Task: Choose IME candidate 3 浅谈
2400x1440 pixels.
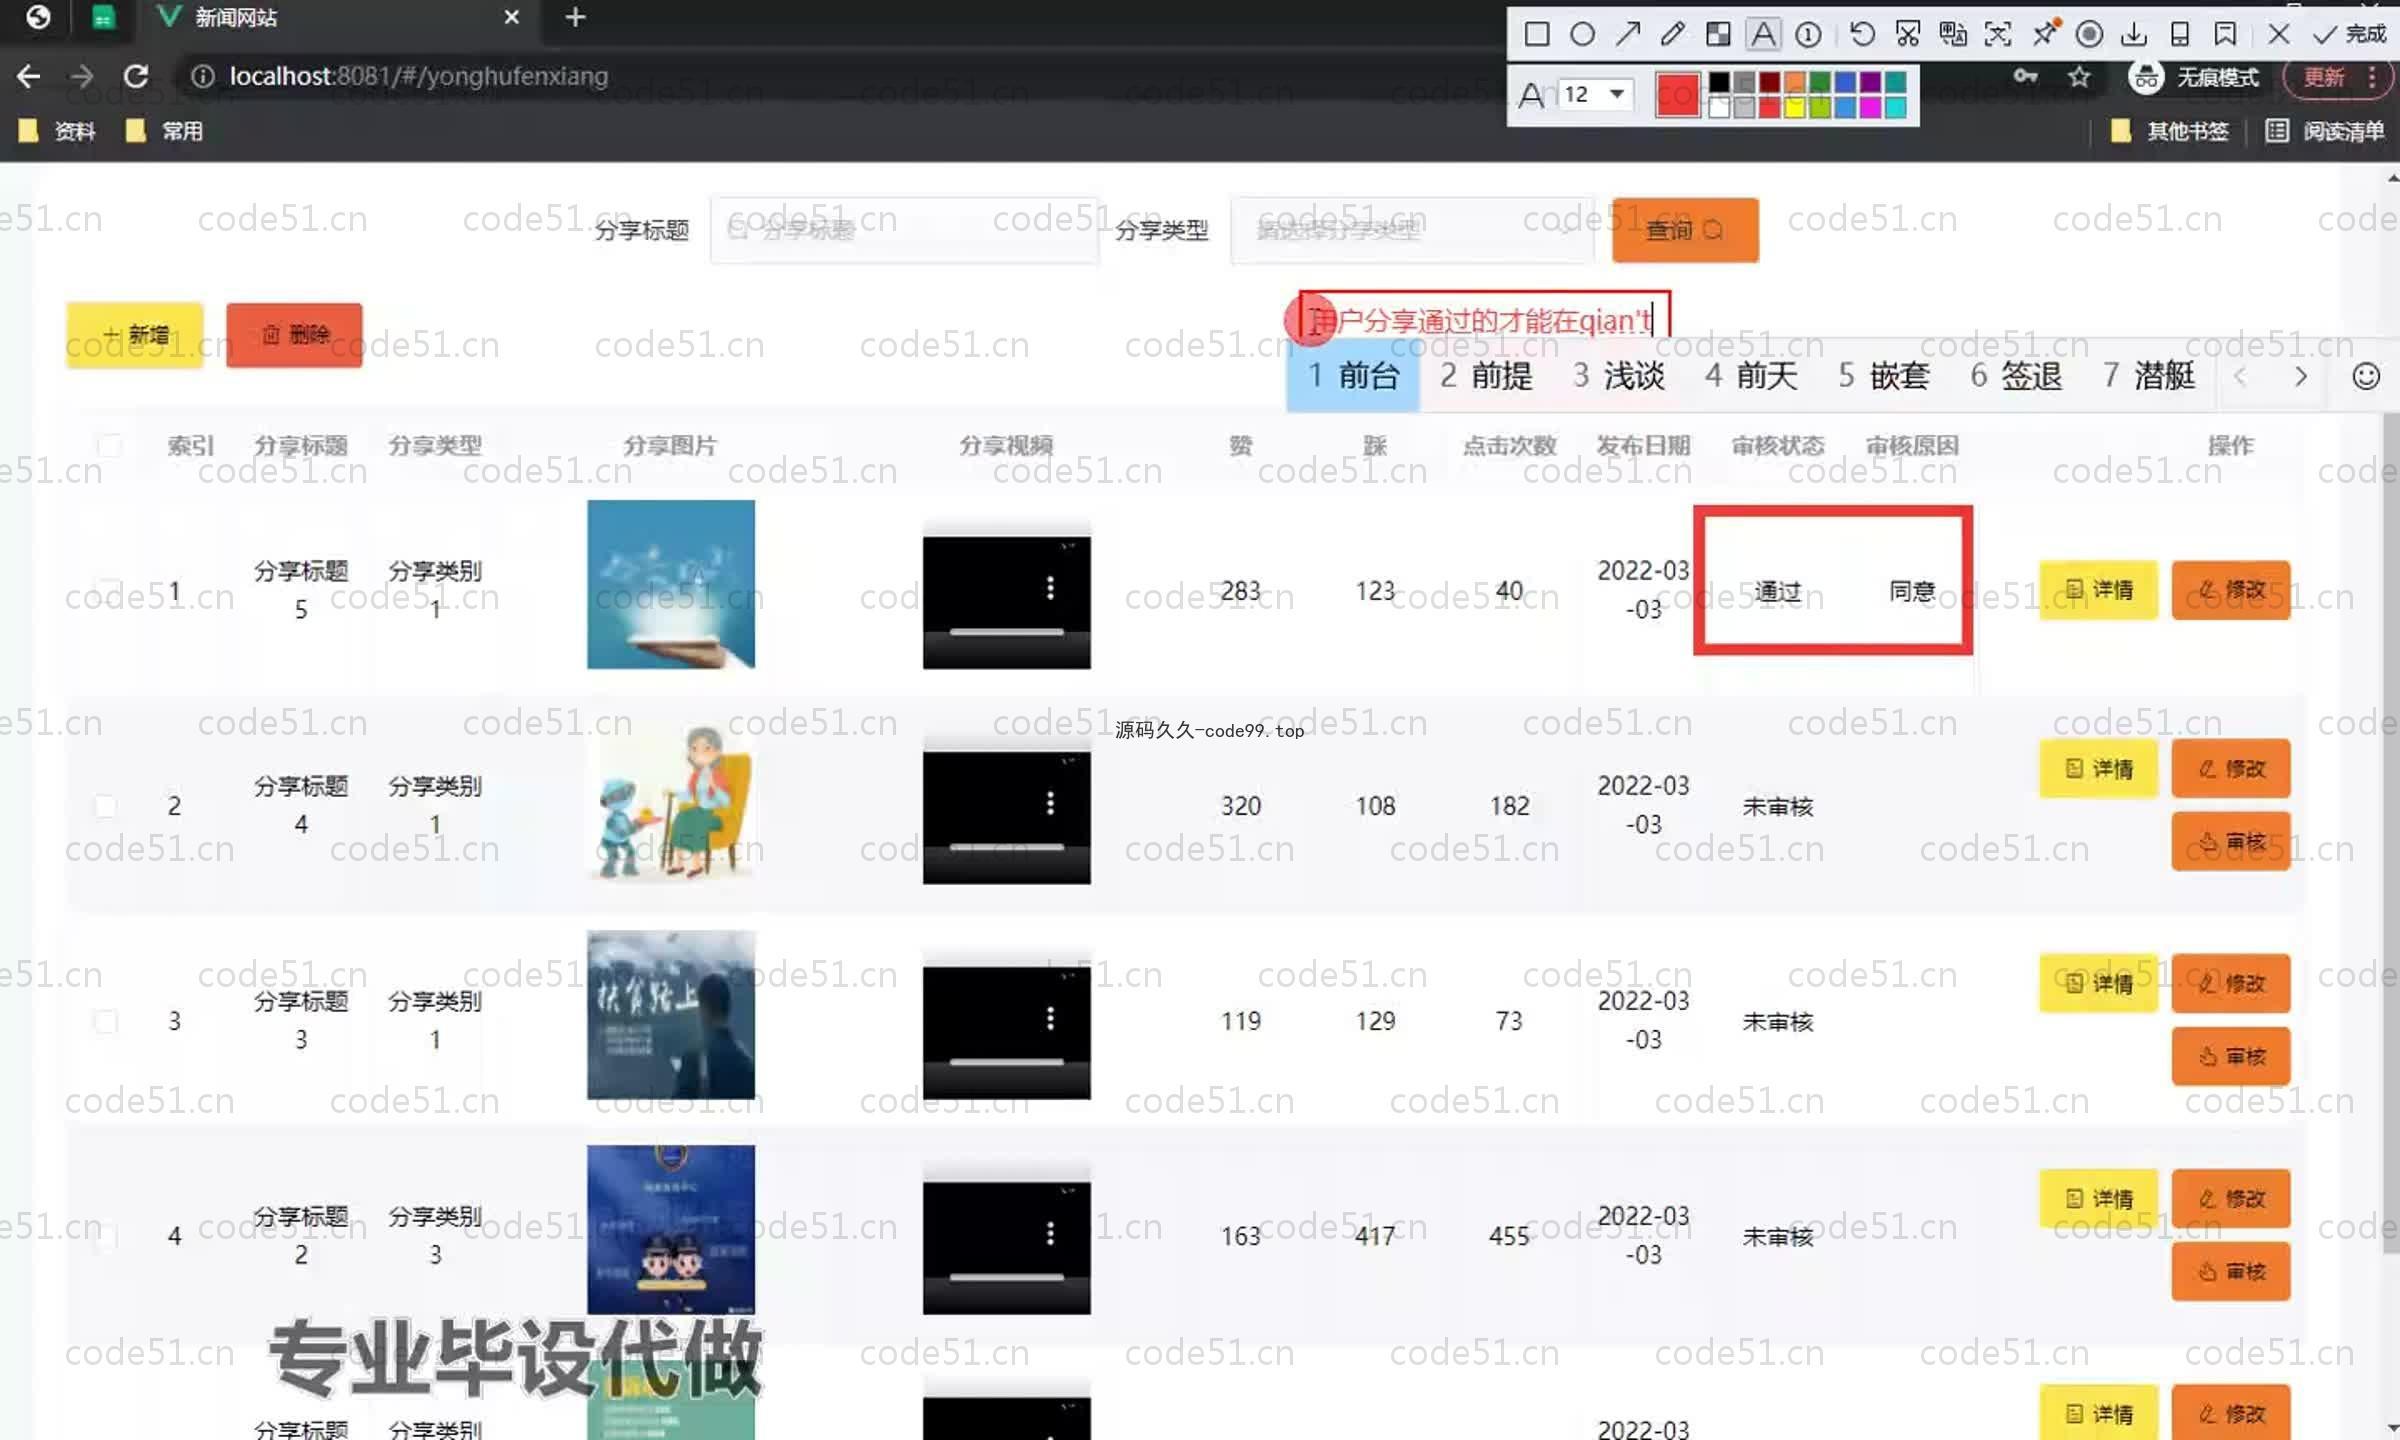Action: click(1619, 376)
